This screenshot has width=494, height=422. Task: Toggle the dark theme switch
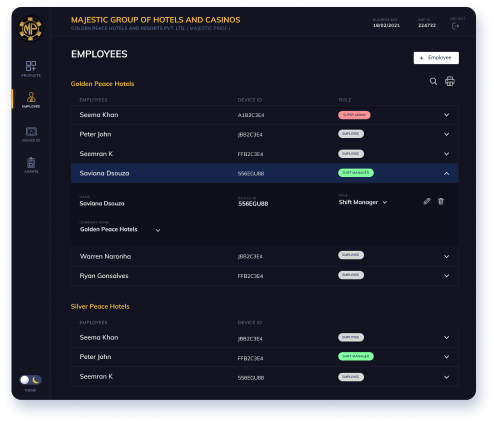(x=31, y=380)
